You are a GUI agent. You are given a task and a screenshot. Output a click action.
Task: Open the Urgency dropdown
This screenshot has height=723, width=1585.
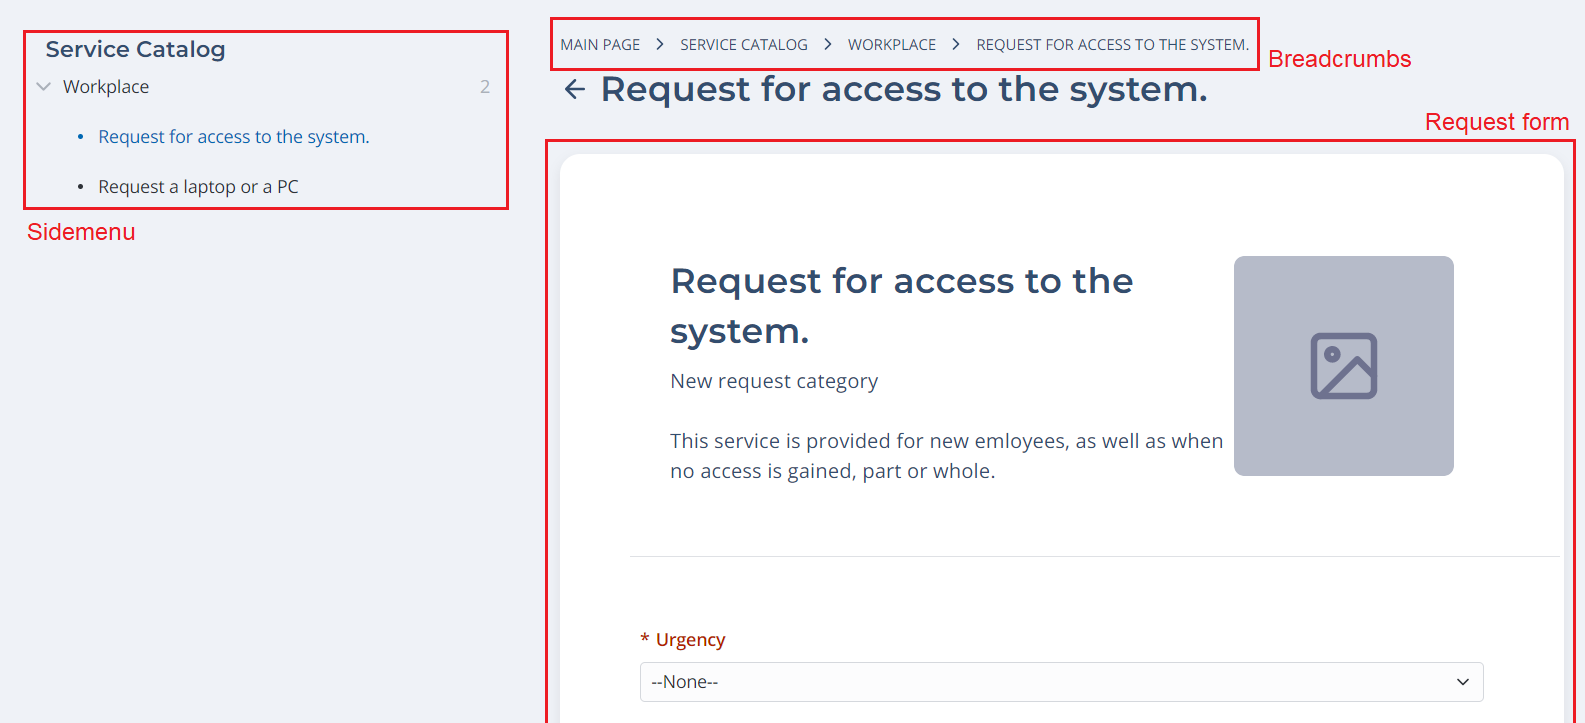click(x=1060, y=682)
